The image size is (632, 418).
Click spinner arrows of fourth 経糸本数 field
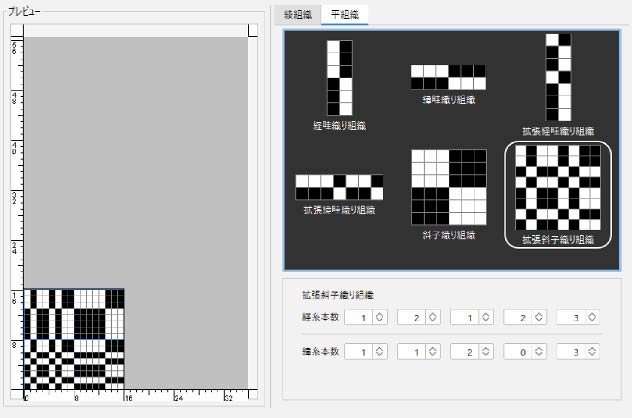coord(539,317)
